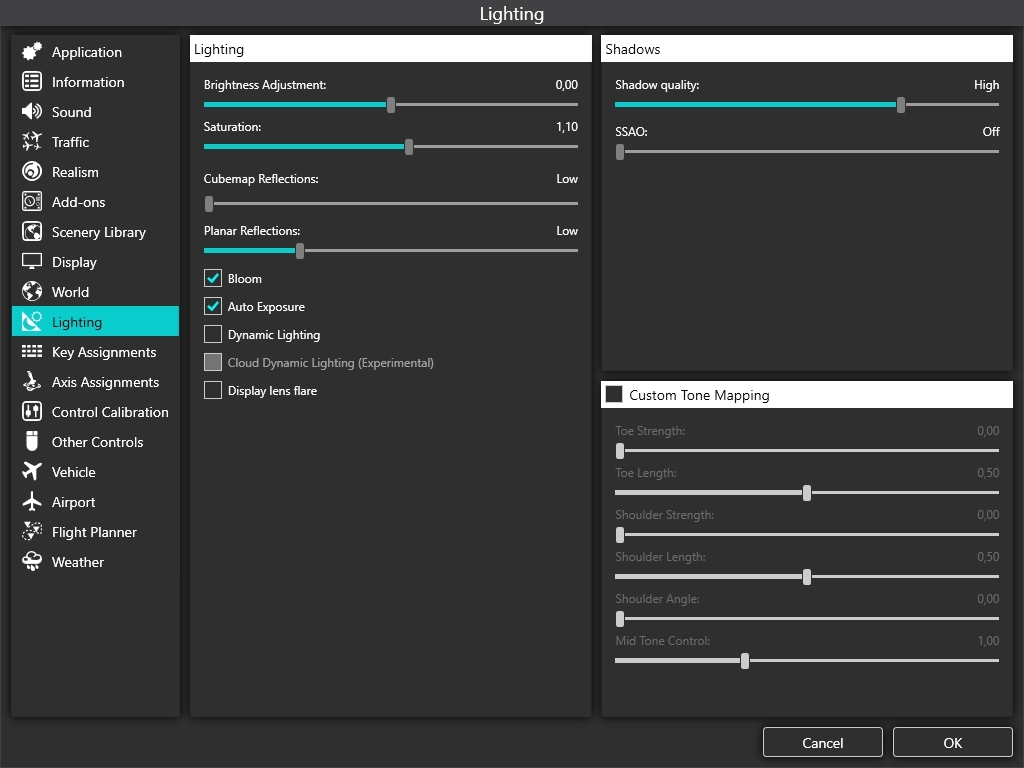Select the Flight Planner icon
Image resolution: width=1024 pixels, height=768 pixels.
coord(32,532)
